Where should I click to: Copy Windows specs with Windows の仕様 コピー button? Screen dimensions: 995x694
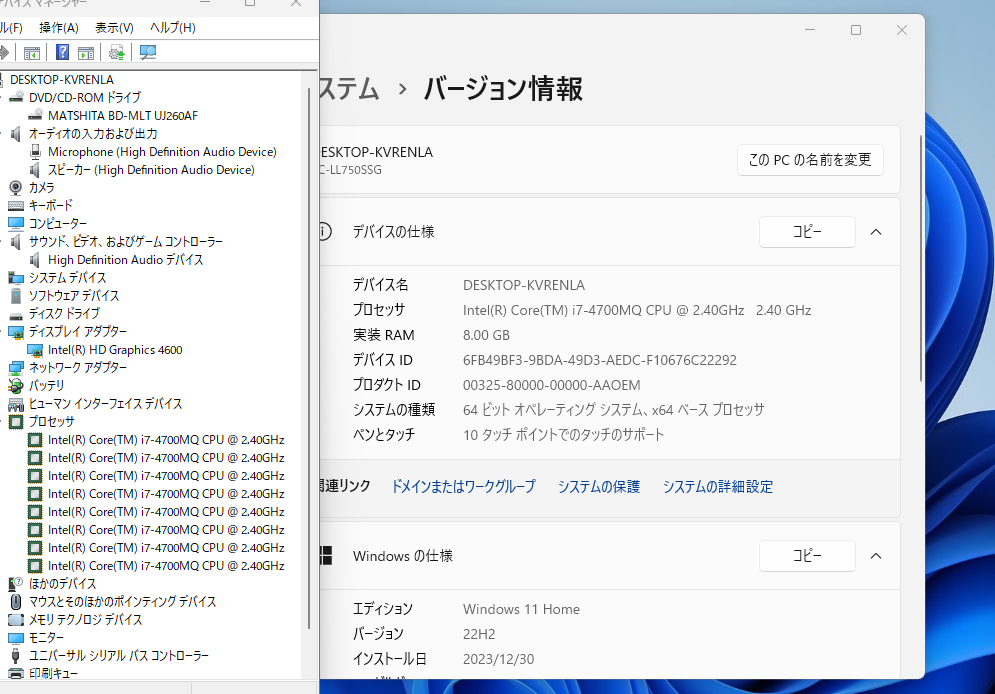pos(807,556)
